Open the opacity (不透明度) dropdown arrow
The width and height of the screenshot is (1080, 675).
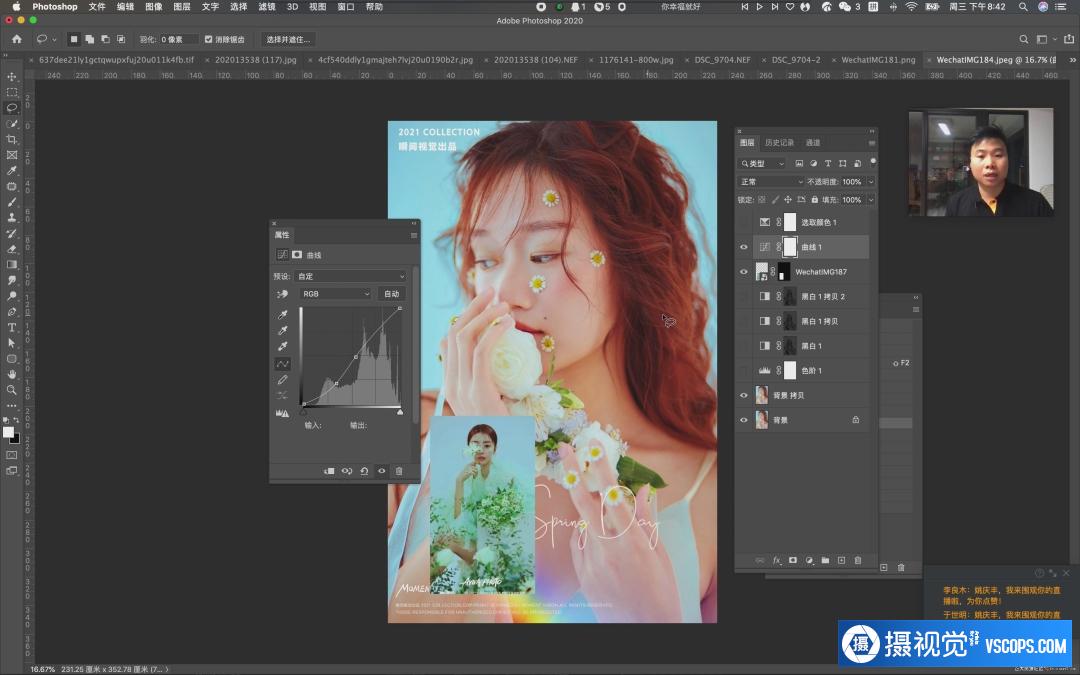[x=871, y=182]
